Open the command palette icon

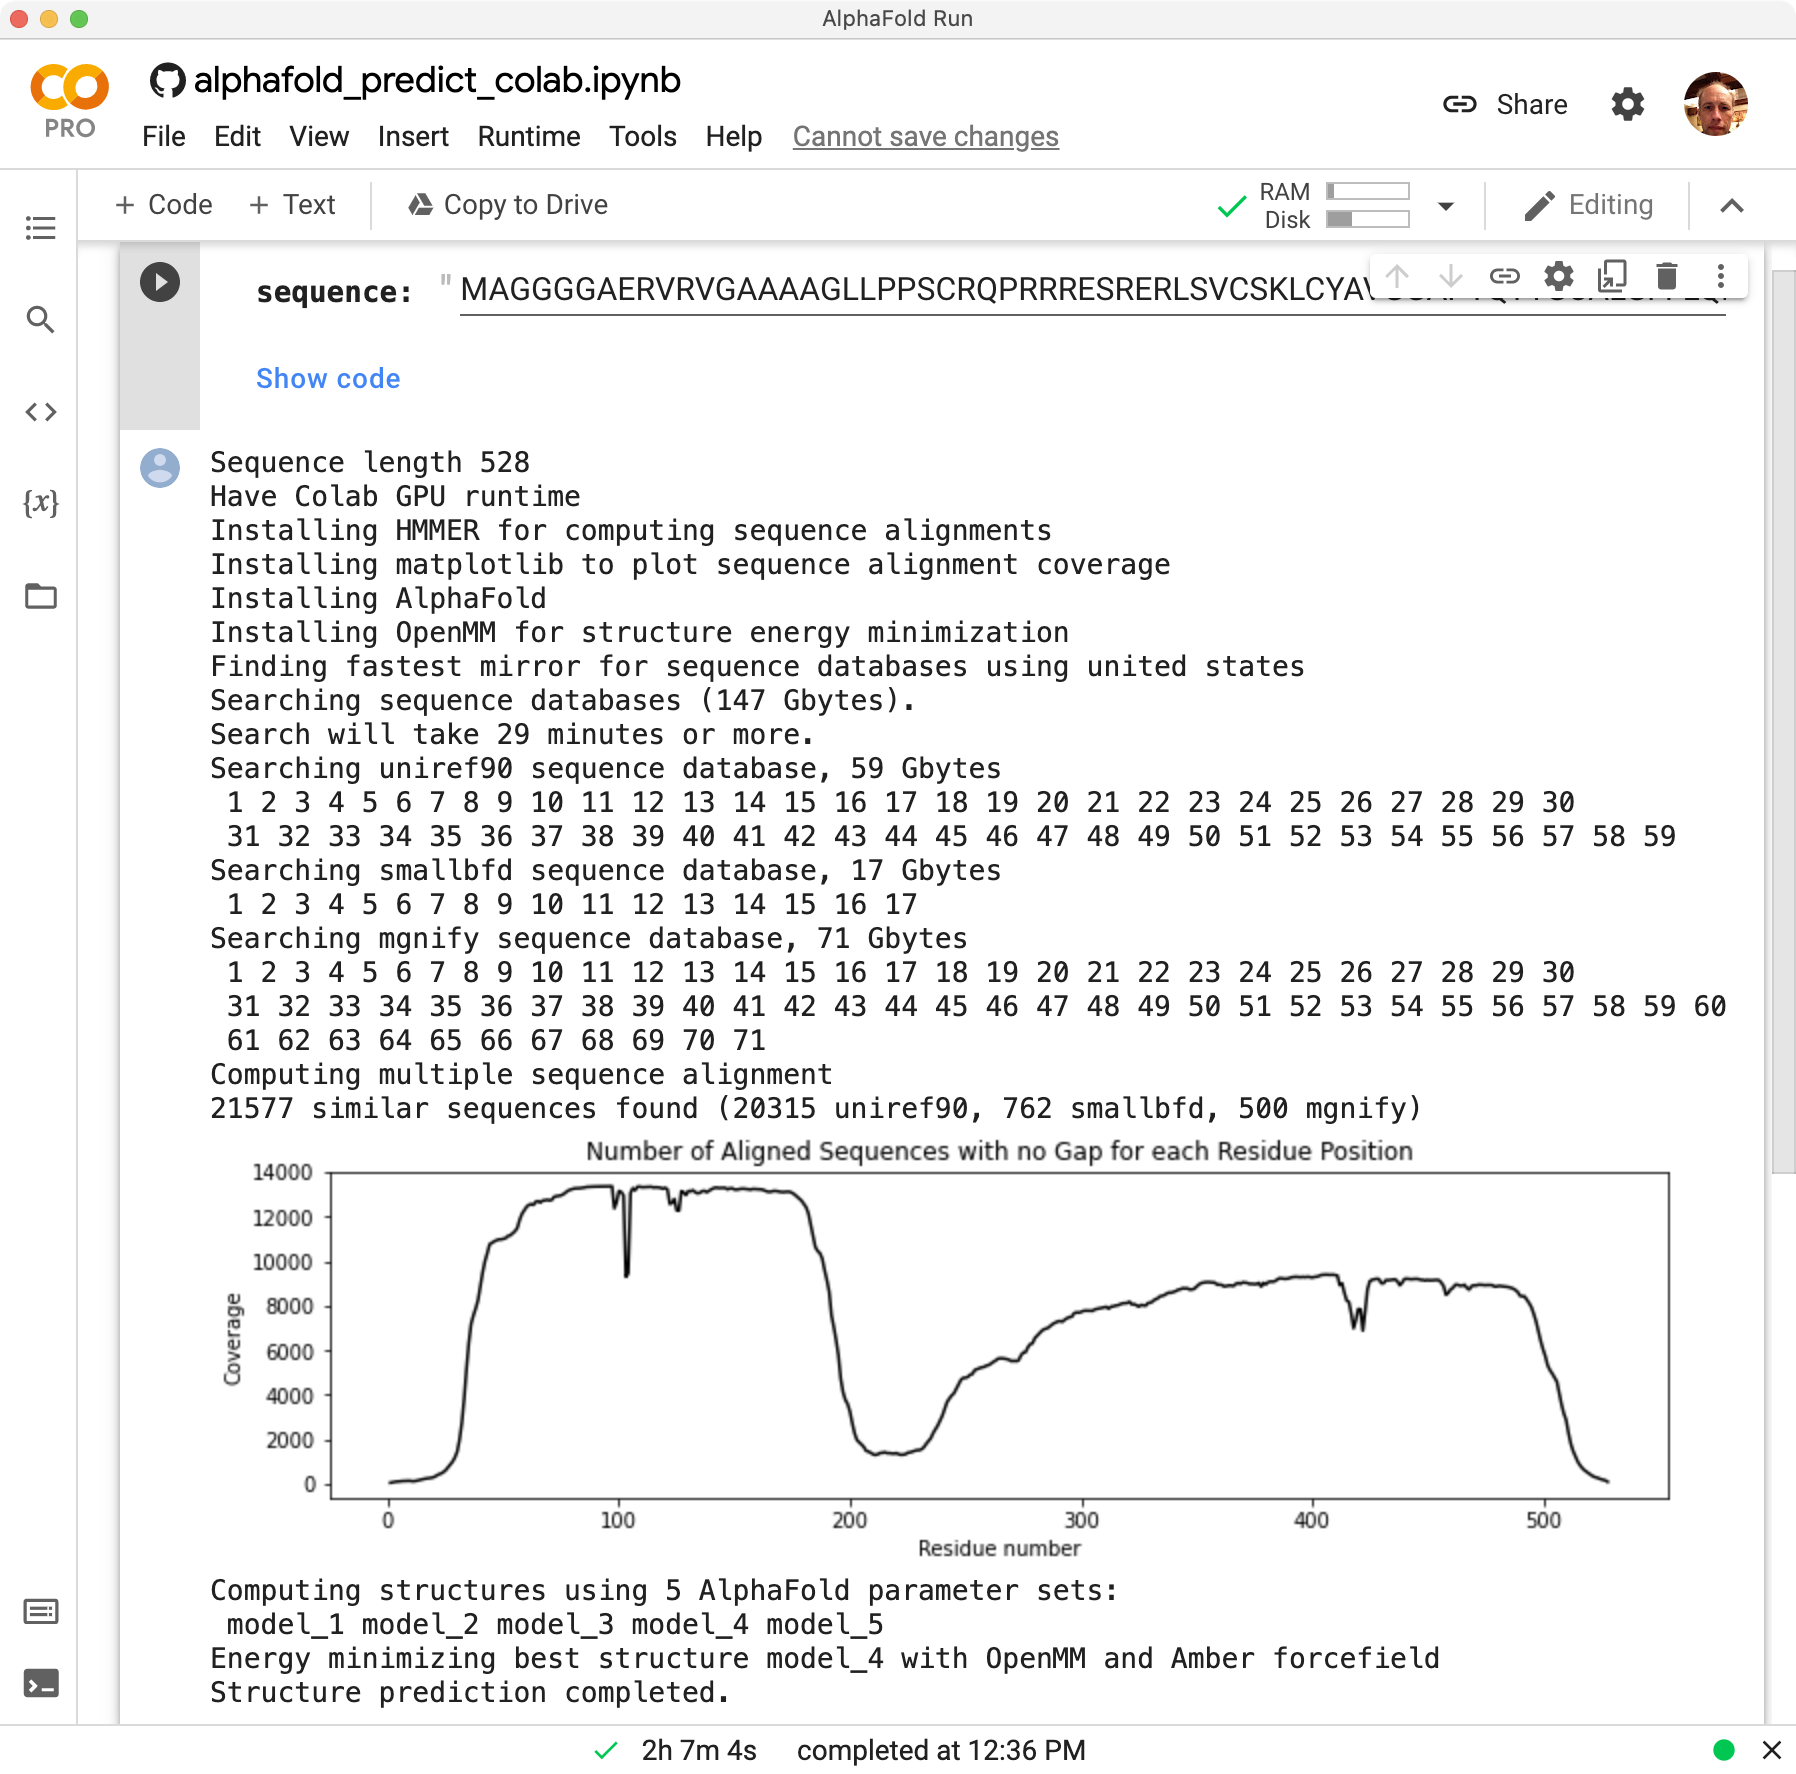coord(41,1612)
